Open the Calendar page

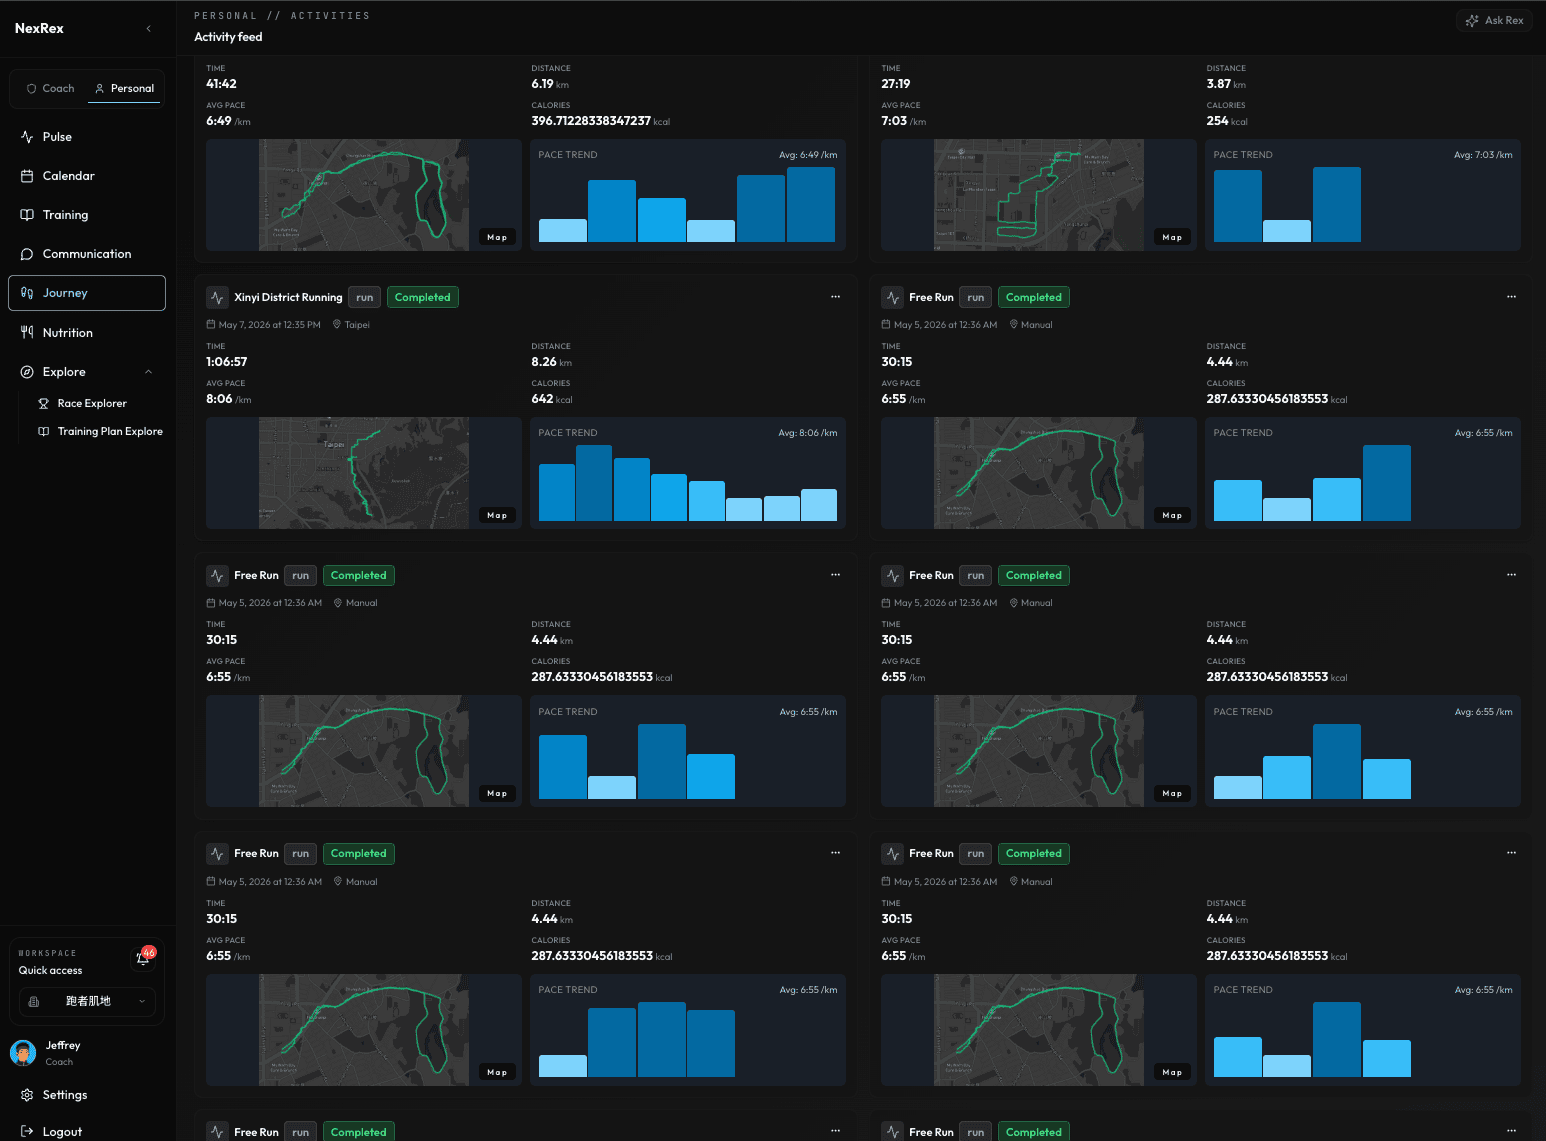(x=87, y=176)
